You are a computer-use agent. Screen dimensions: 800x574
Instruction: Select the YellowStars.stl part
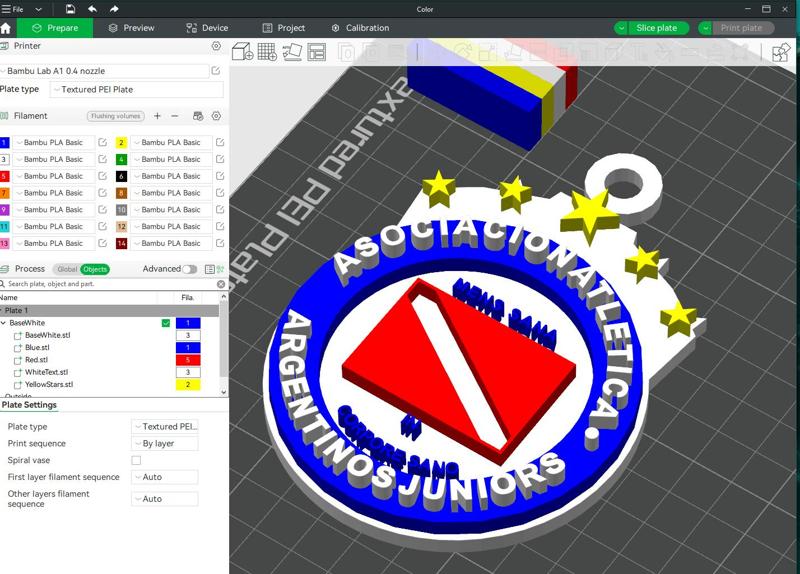pyautogui.click(x=49, y=384)
